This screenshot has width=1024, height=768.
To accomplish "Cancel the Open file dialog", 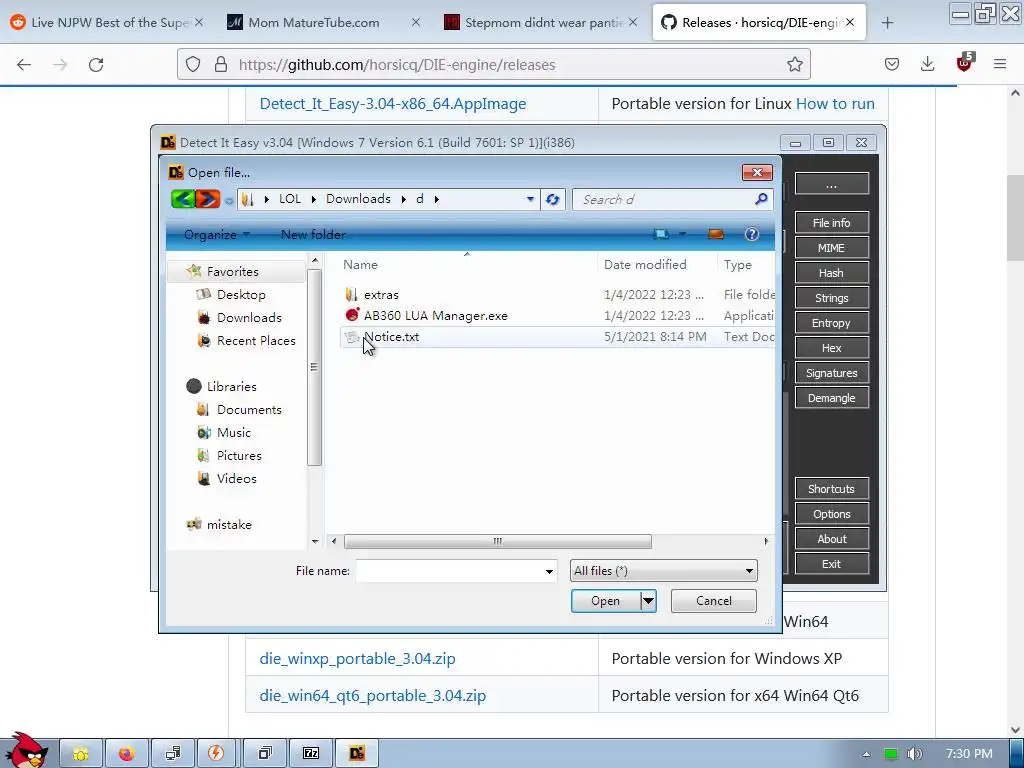I will (x=713, y=601).
